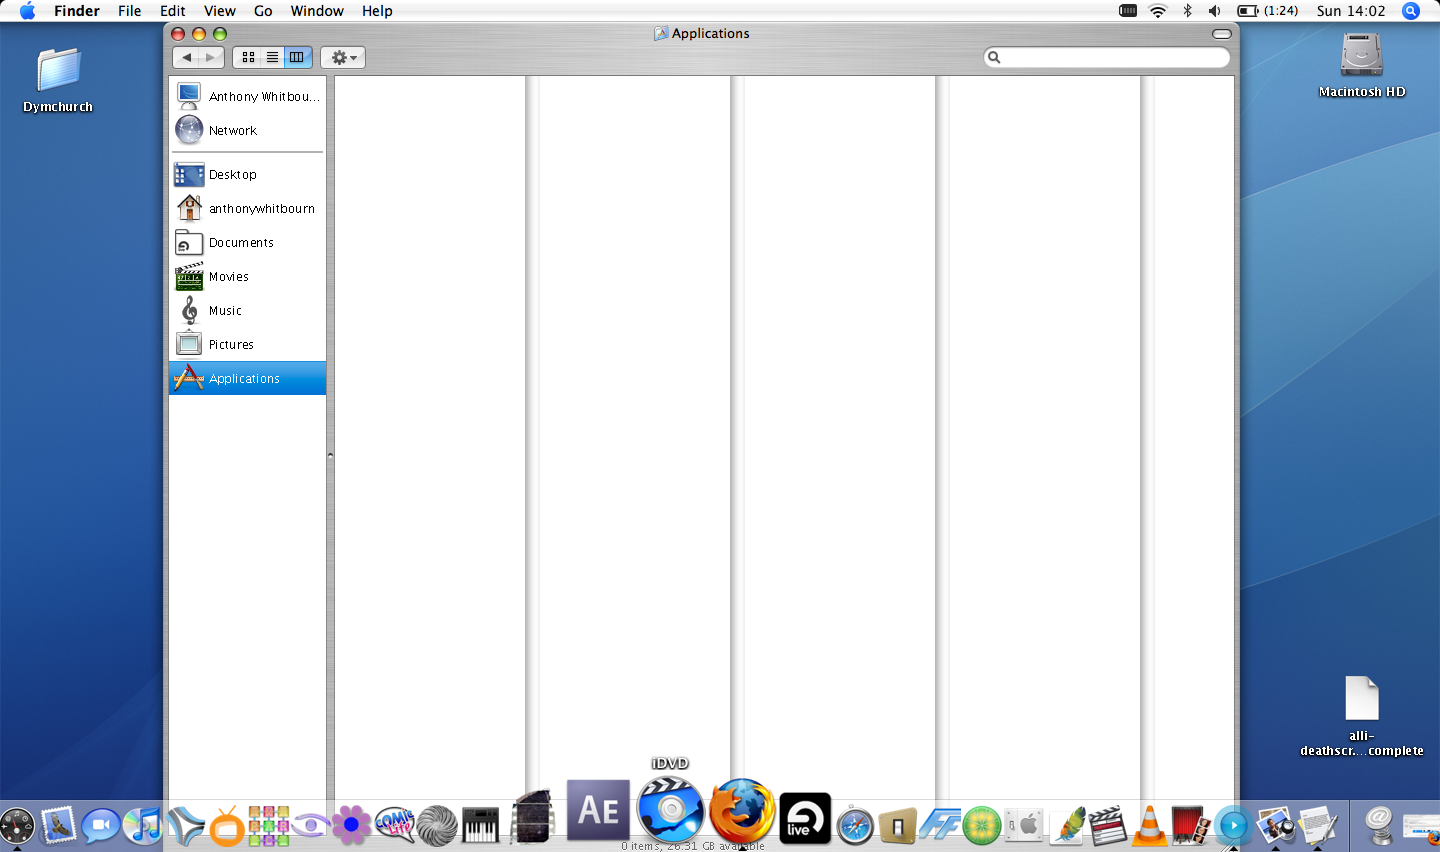Select Music in the sidebar

(248, 310)
